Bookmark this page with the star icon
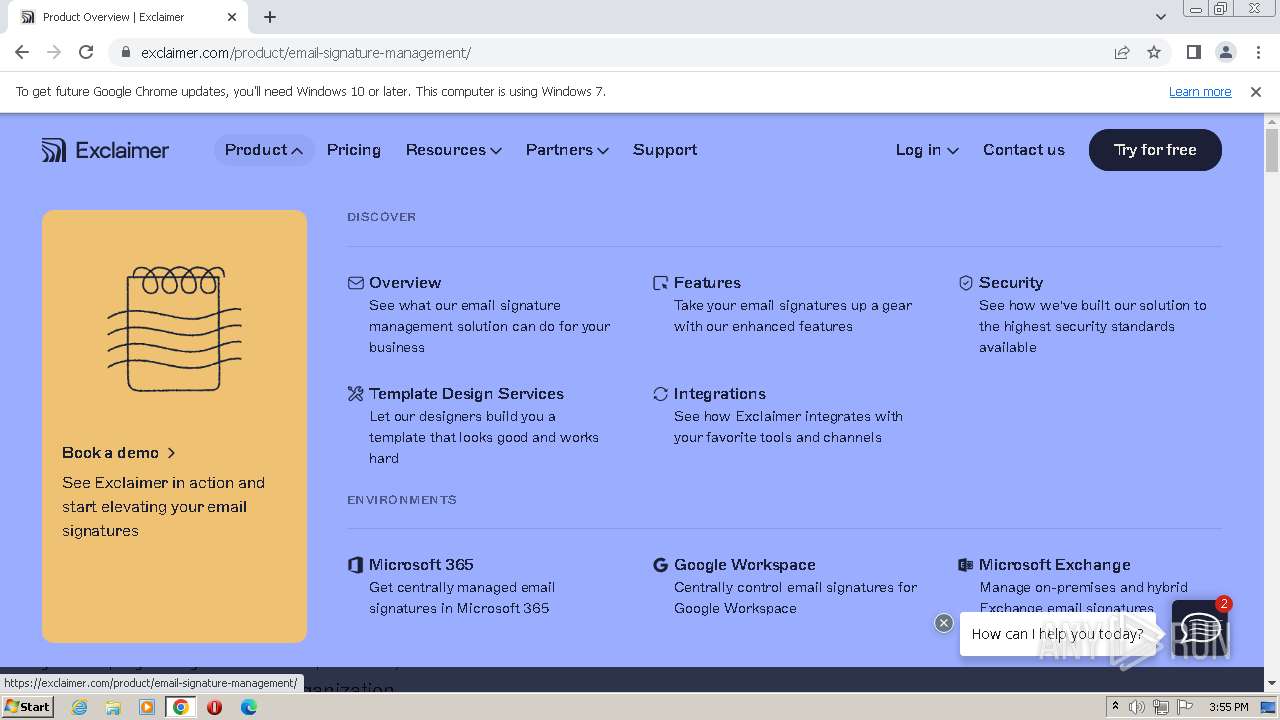The width and height of the screenshot is (1280, 720). [x=1154, y=52]
